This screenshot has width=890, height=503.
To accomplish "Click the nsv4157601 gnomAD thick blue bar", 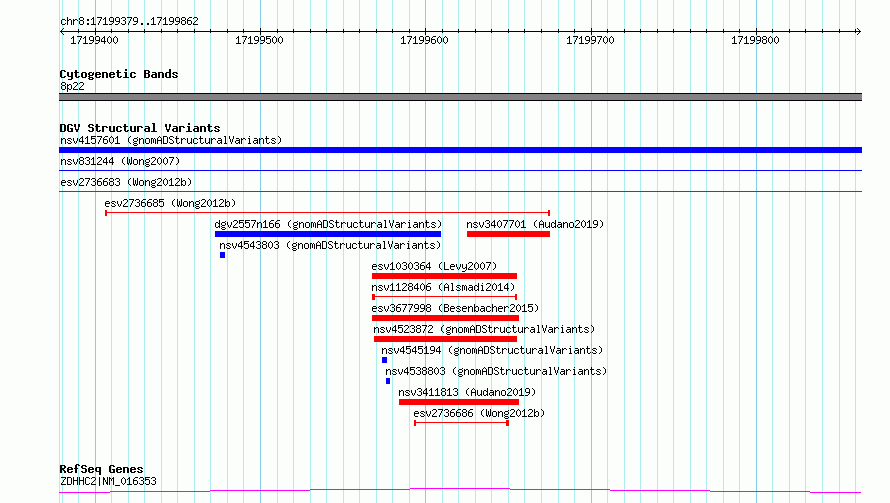I will [x=460, y=150].
